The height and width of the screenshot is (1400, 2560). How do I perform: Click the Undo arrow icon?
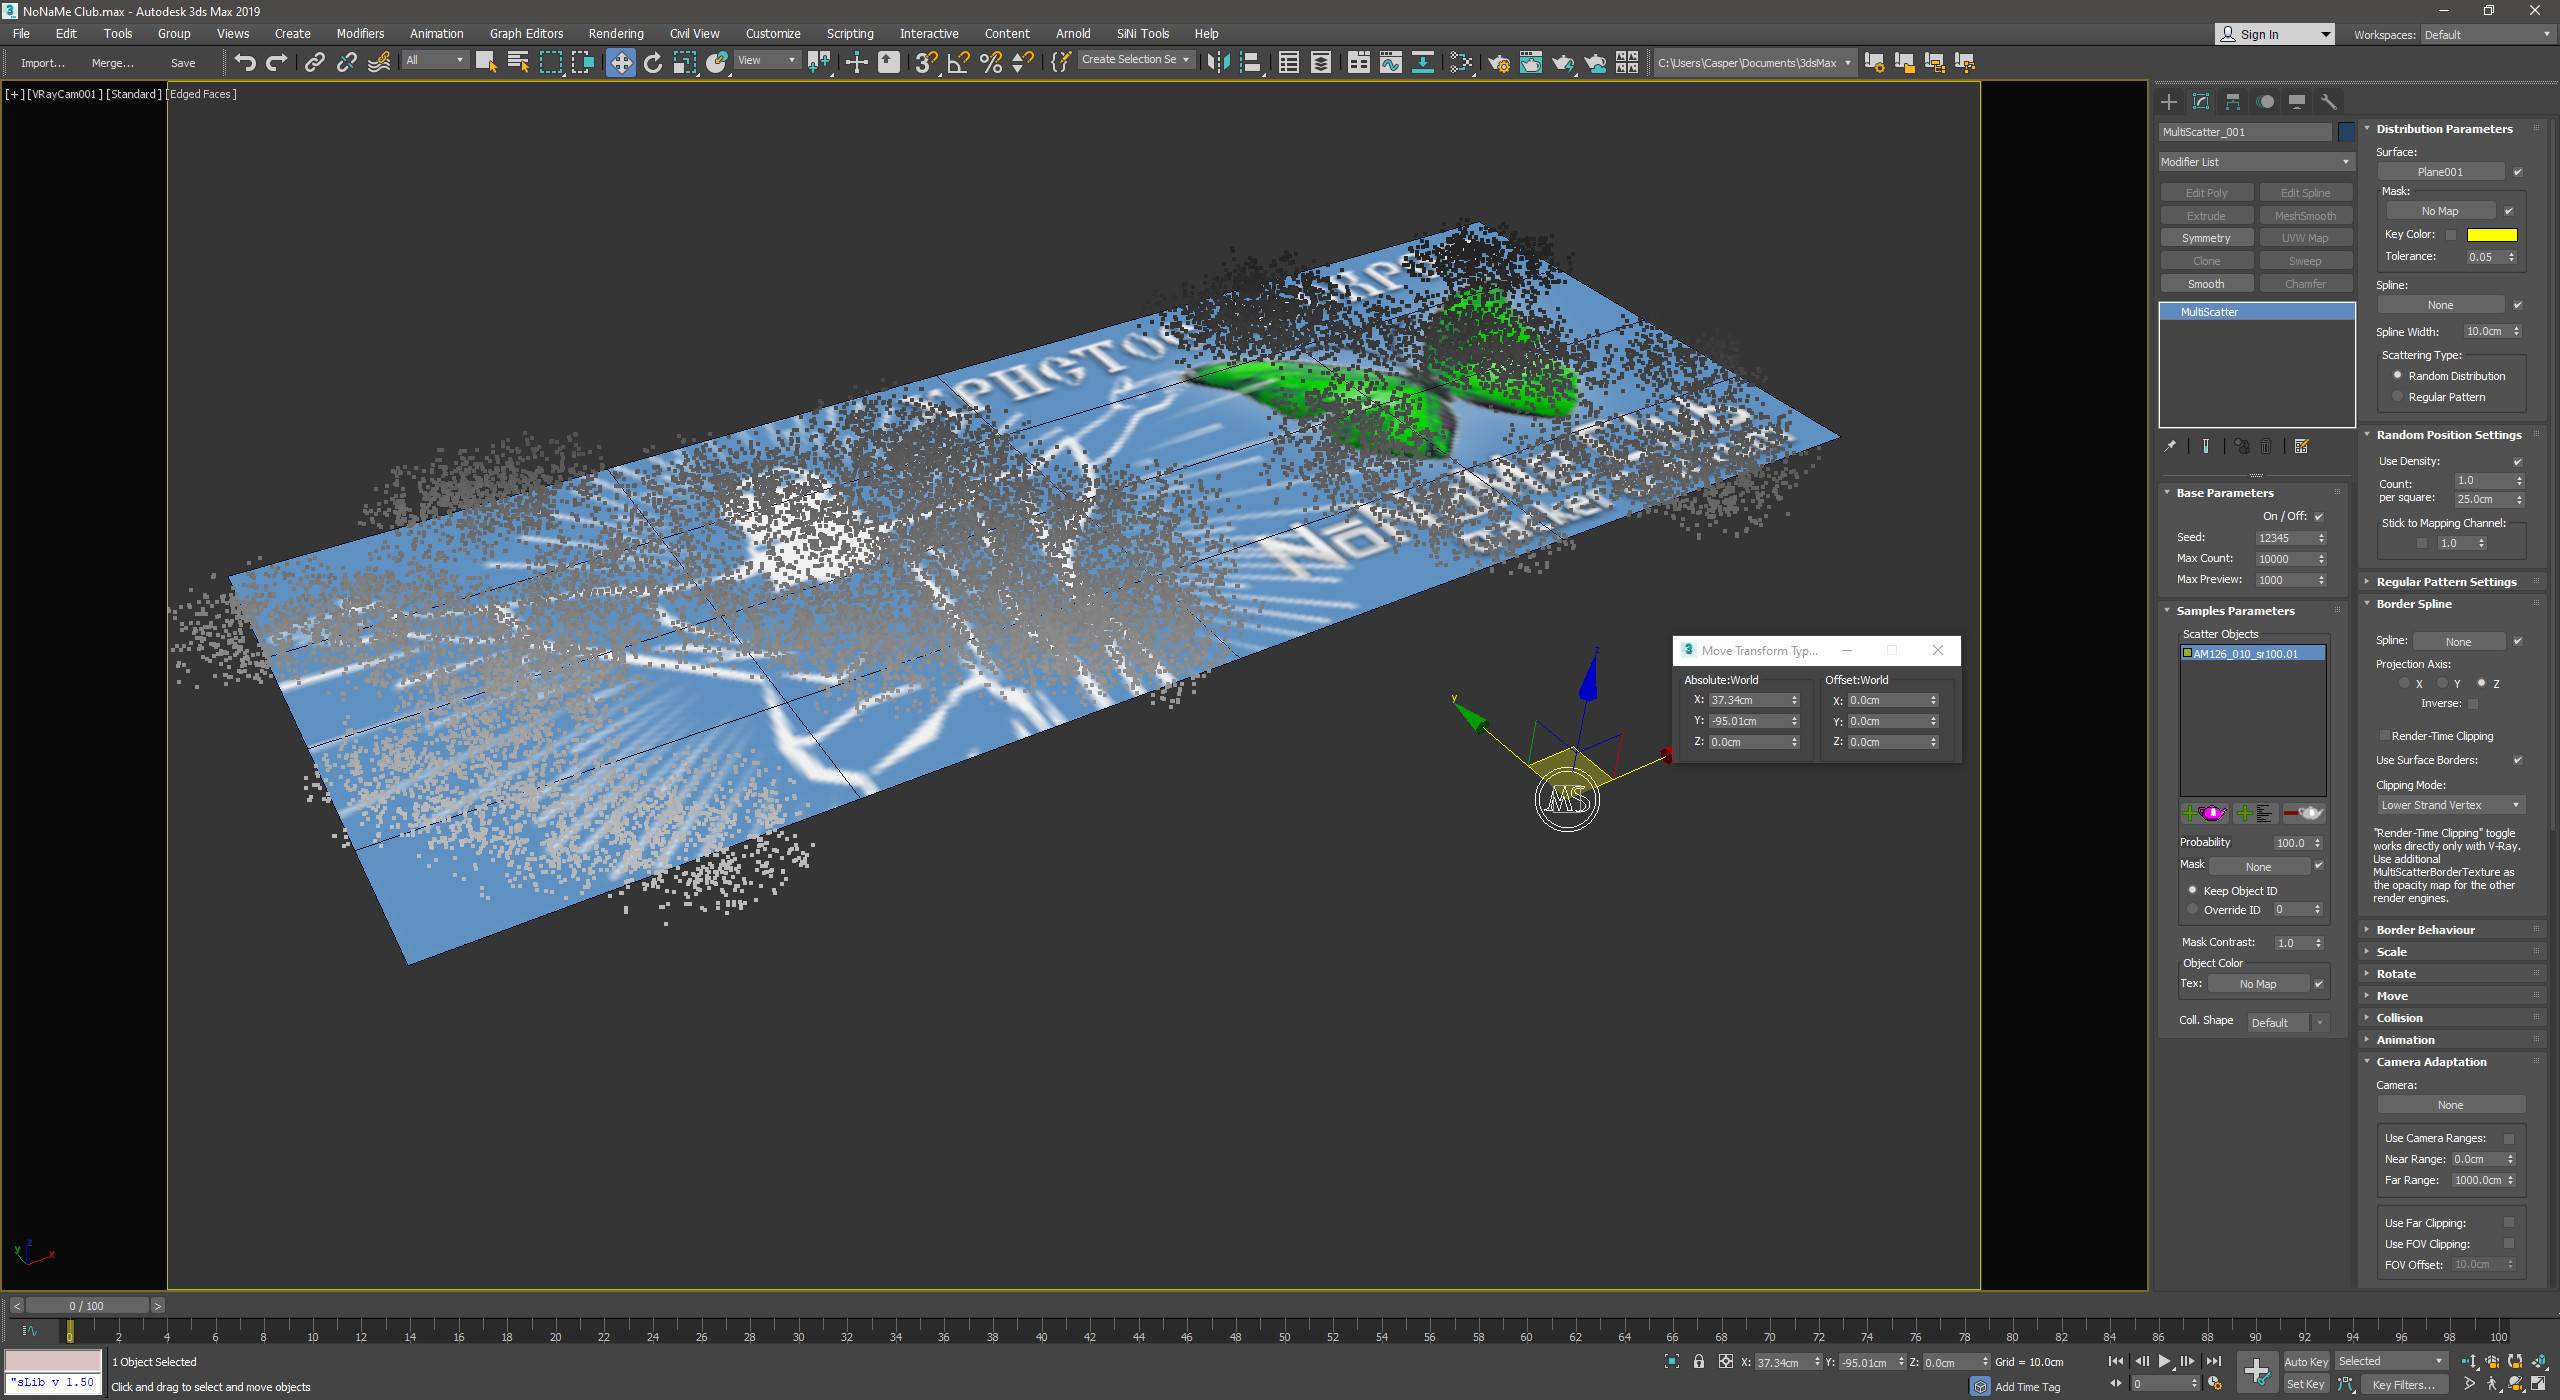click(x=244, y=62)
